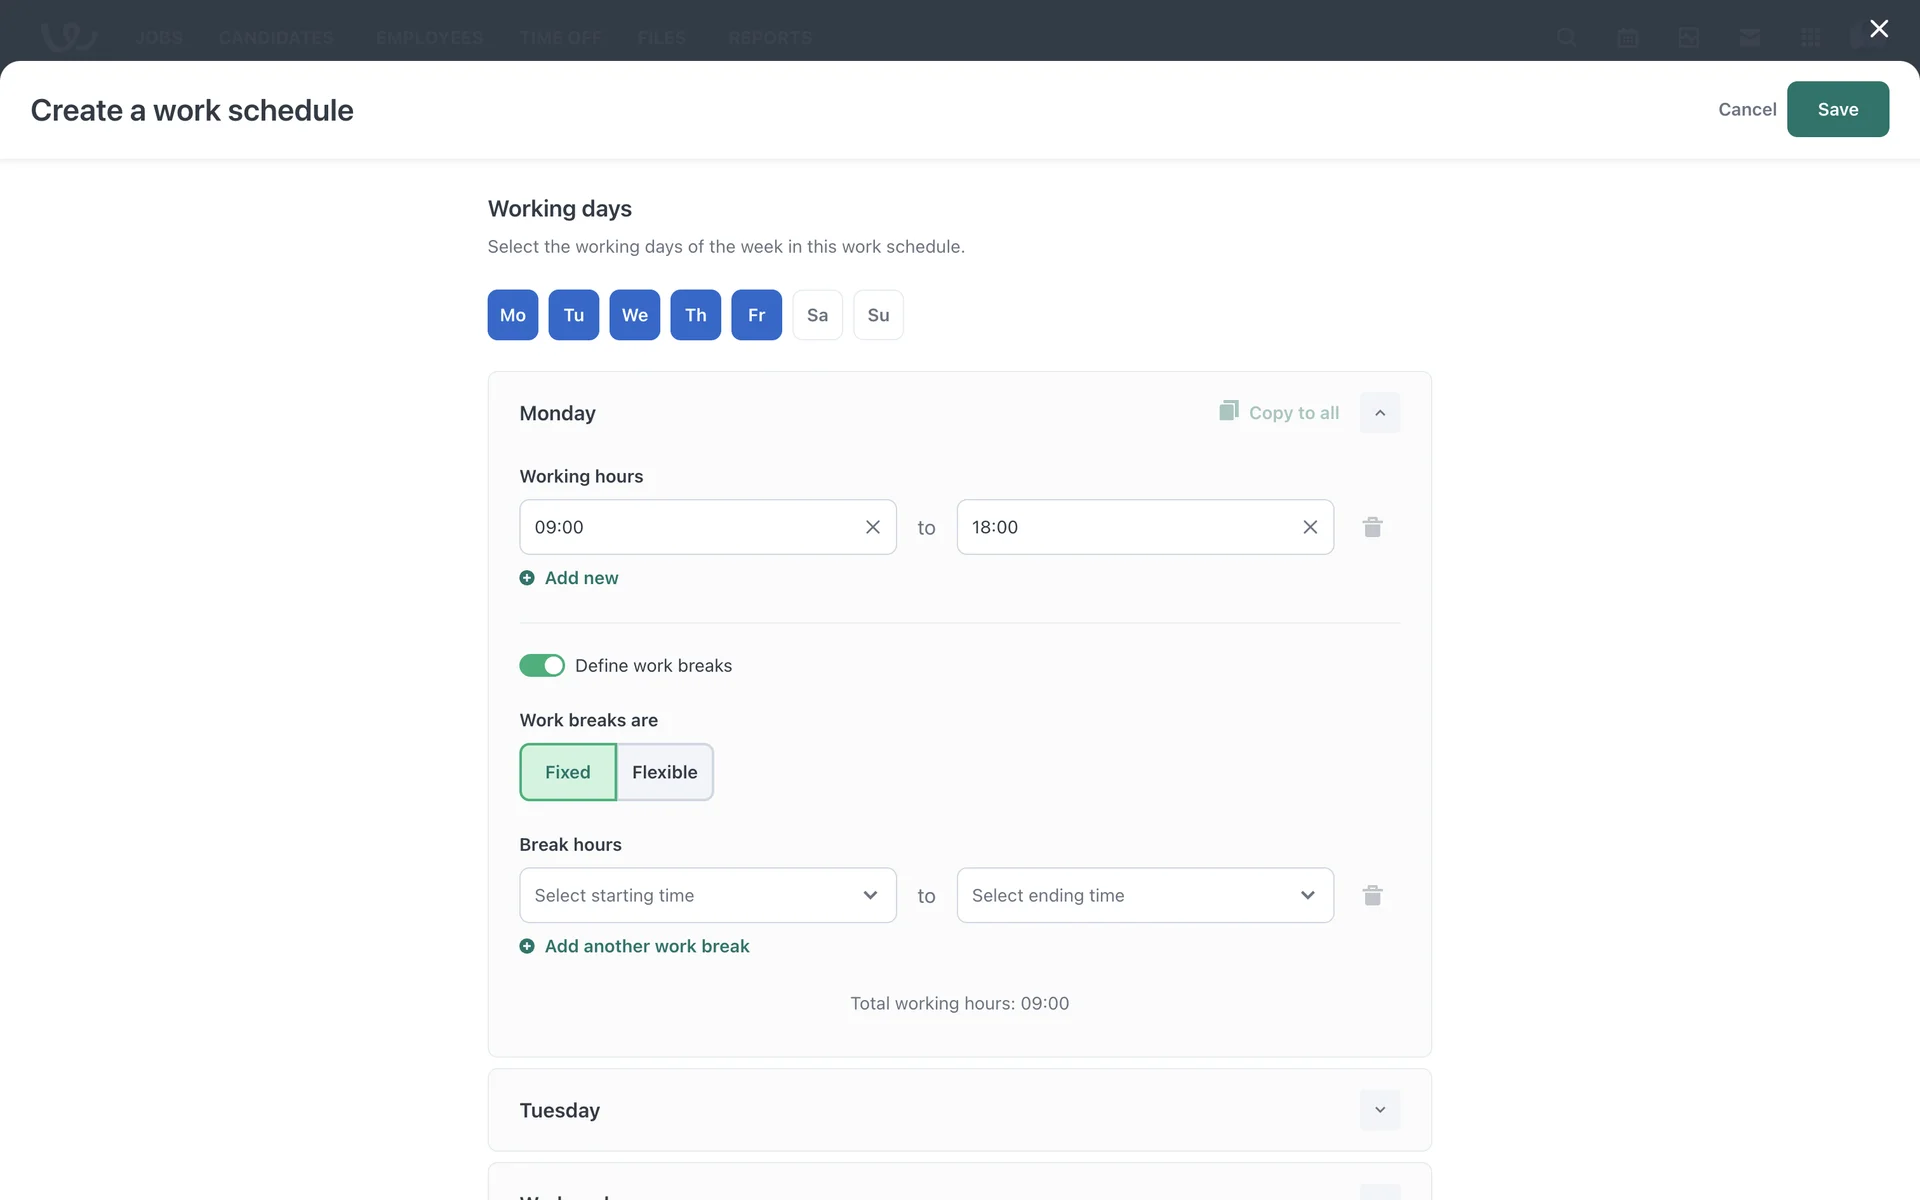This screenshot has height=1200, width=1920.
Task: Enable Sunday as a working day
Action: tap(878, 315)
